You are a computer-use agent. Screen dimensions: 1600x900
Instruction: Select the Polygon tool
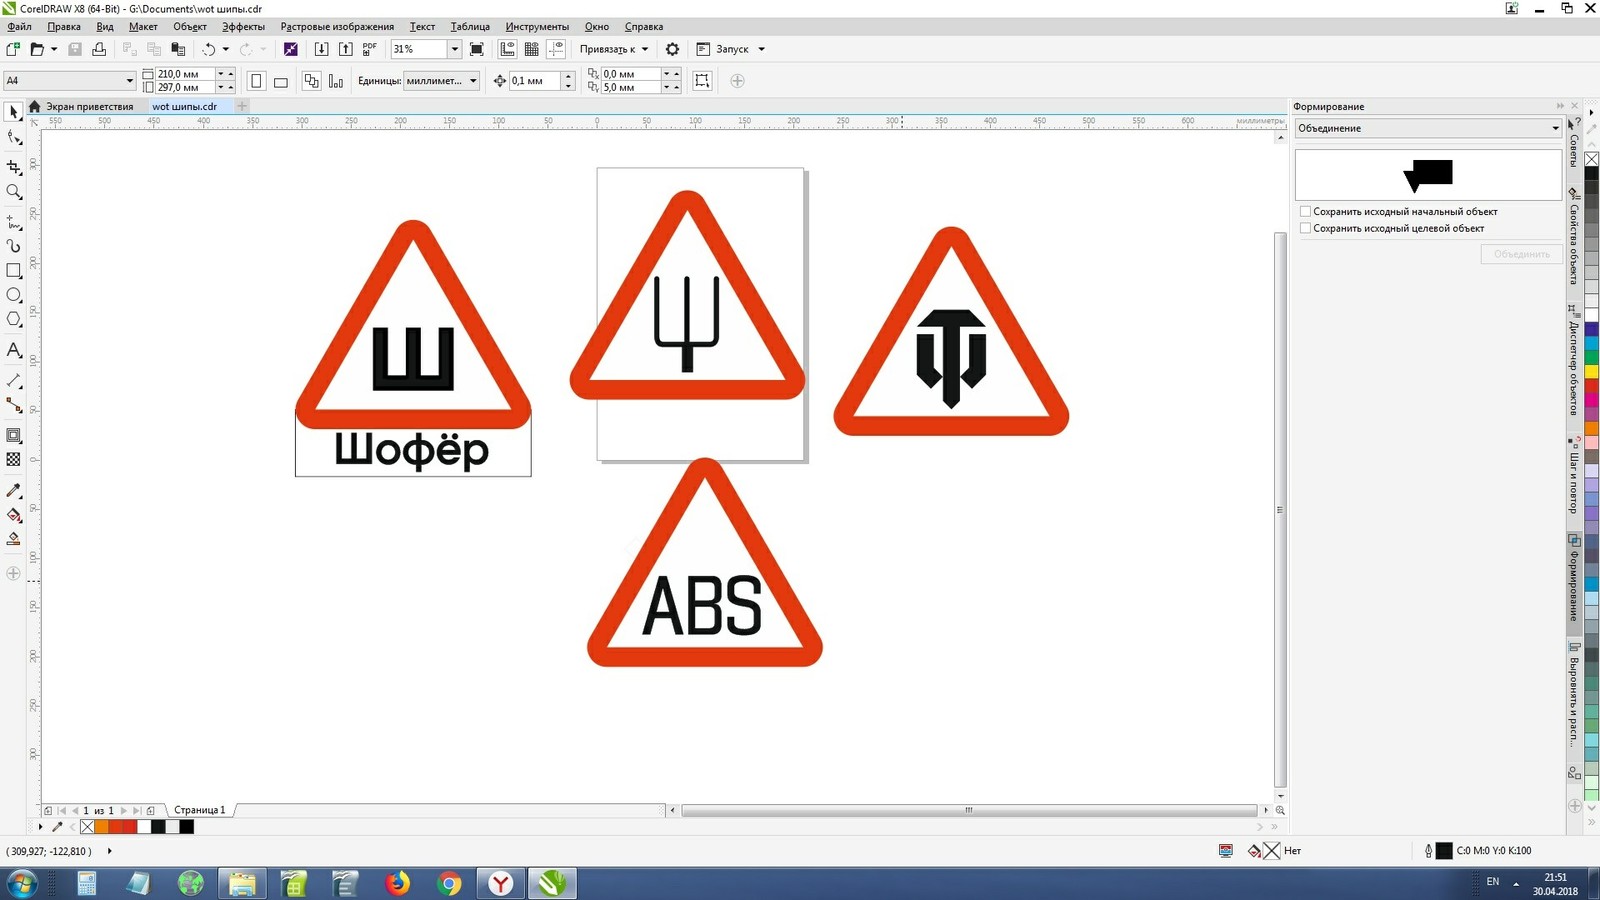click(x=14, y=320)
